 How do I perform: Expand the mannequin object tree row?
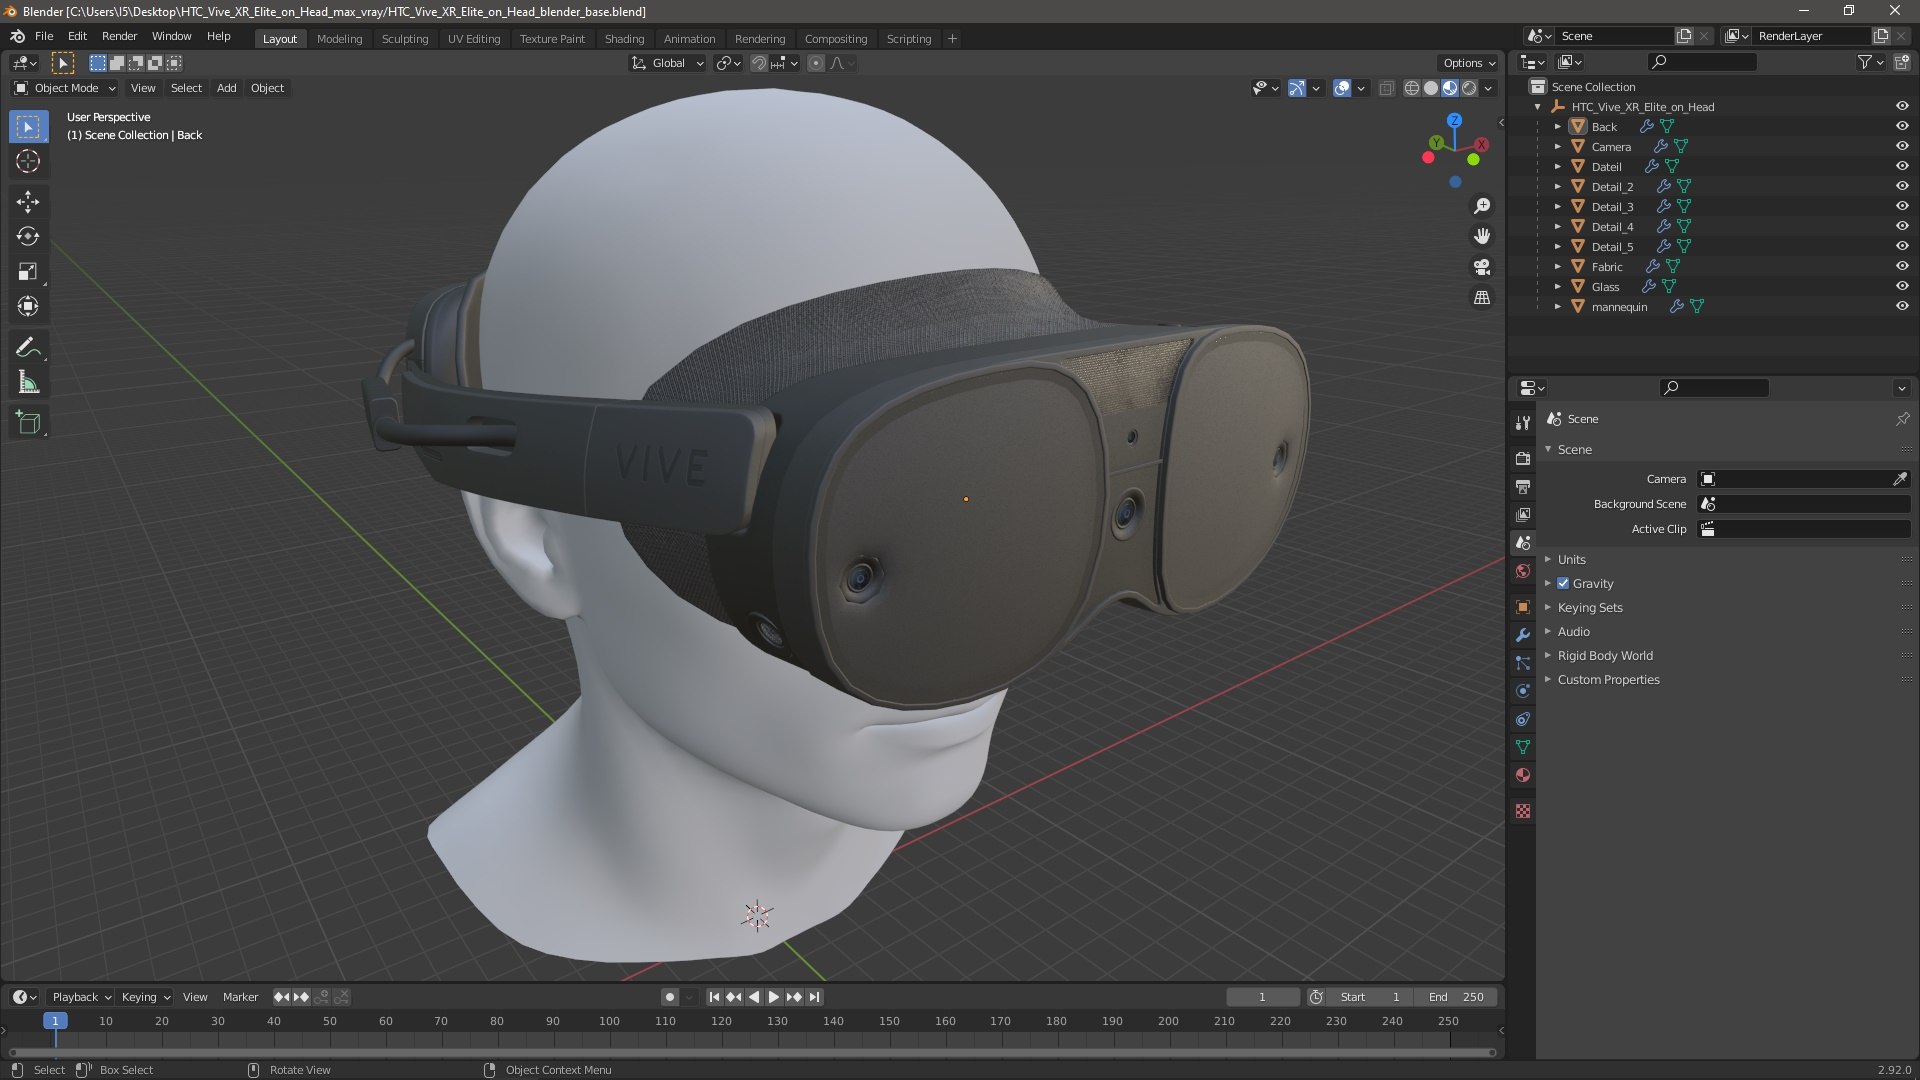(1557, 307)
